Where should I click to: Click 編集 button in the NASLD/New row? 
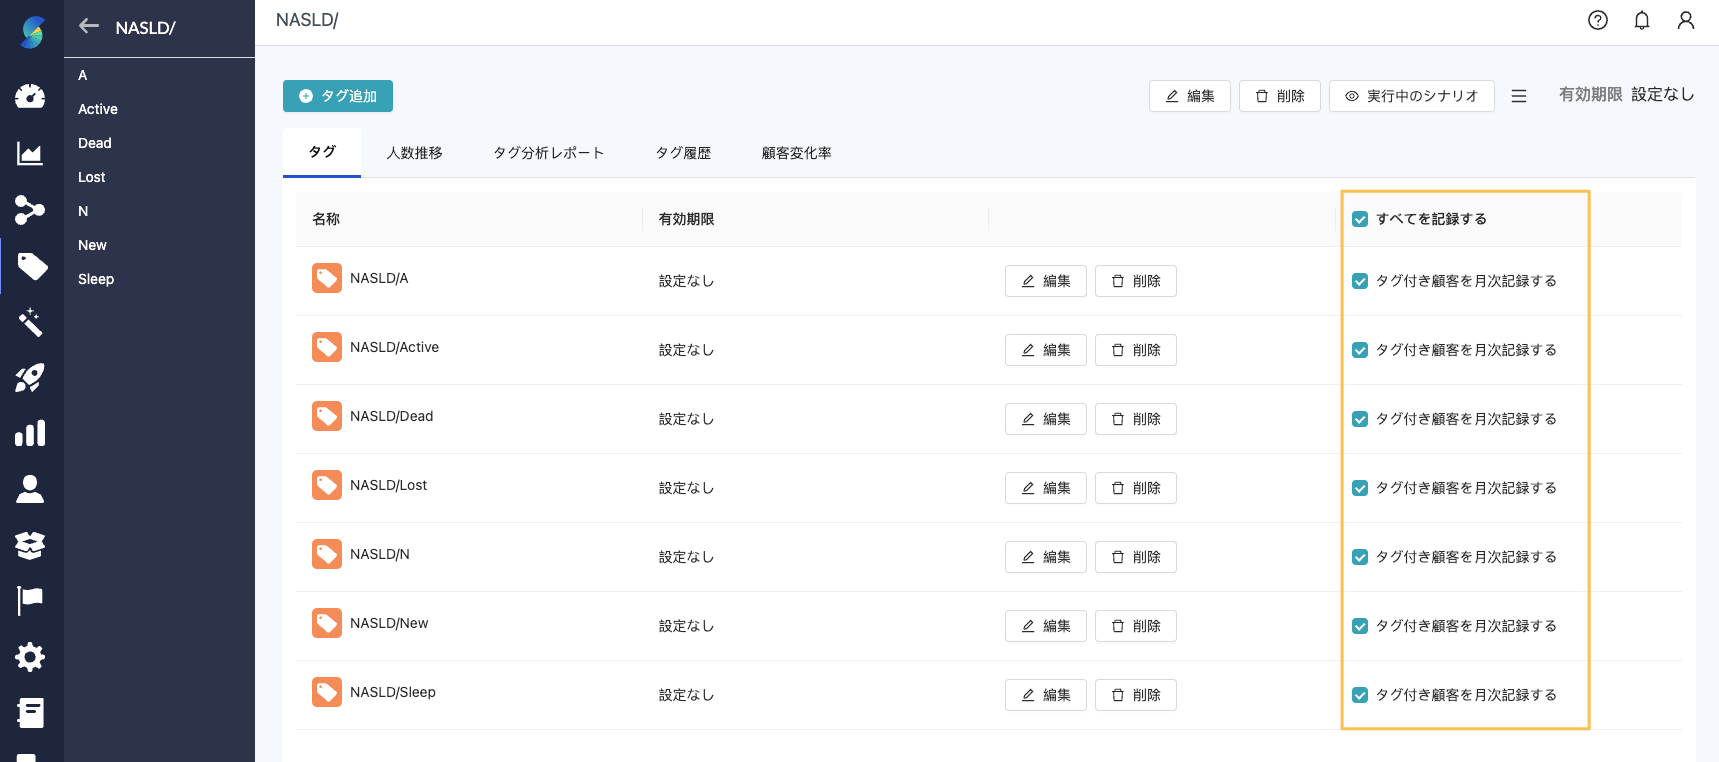coord(1045,626)
